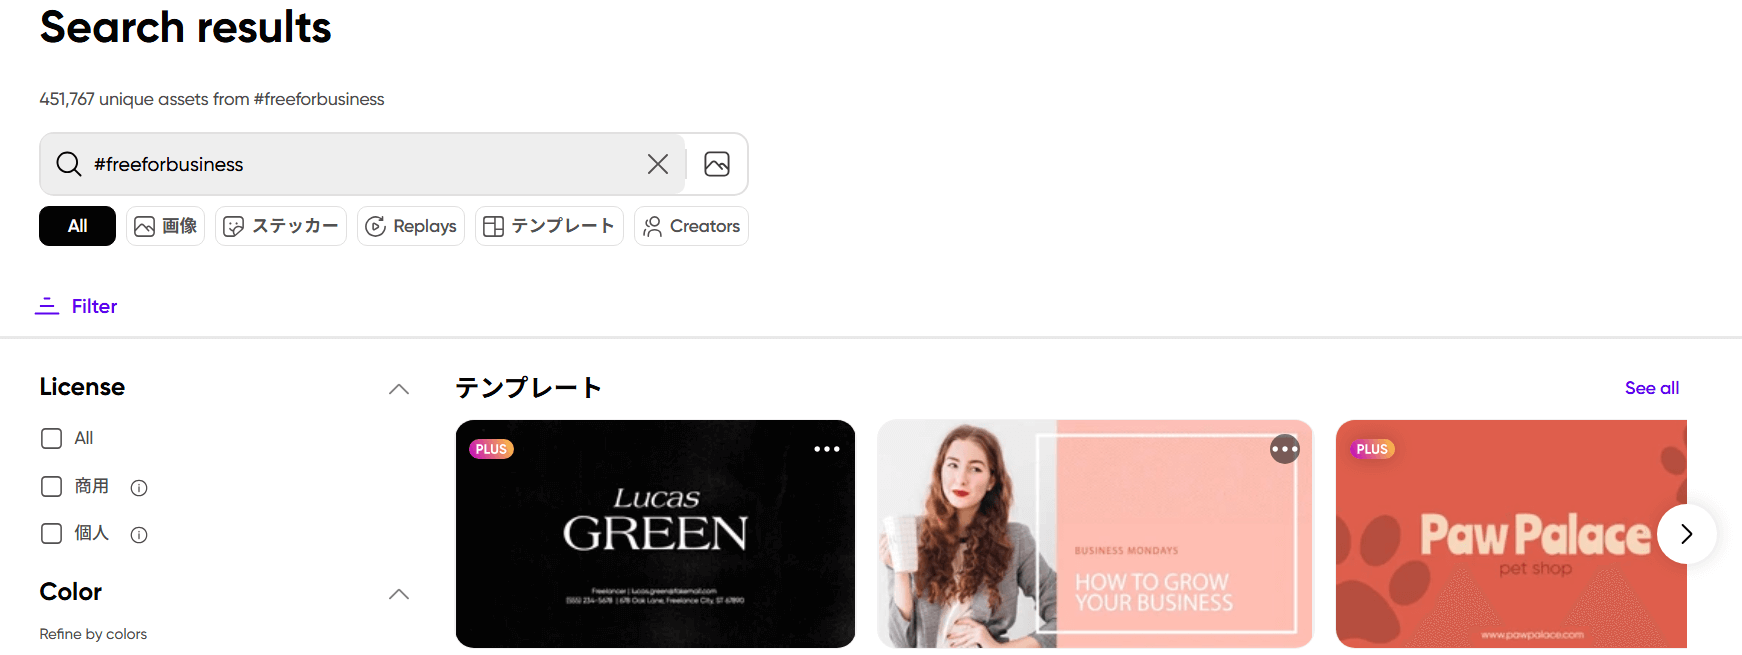Click into the search input field
The width and height of the screenshot is (1742, 655).
pos(360,164)
